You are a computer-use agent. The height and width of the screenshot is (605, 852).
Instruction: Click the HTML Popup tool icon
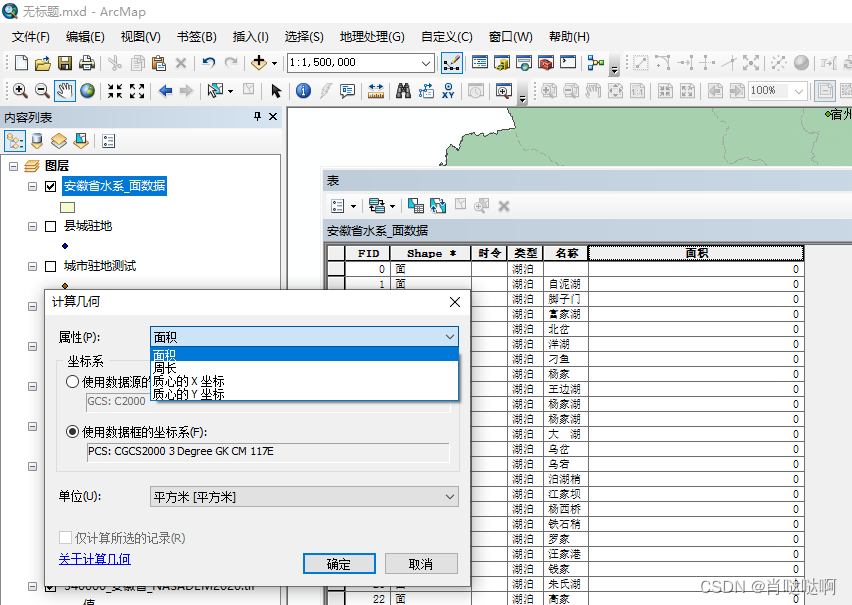pos(347,91)
